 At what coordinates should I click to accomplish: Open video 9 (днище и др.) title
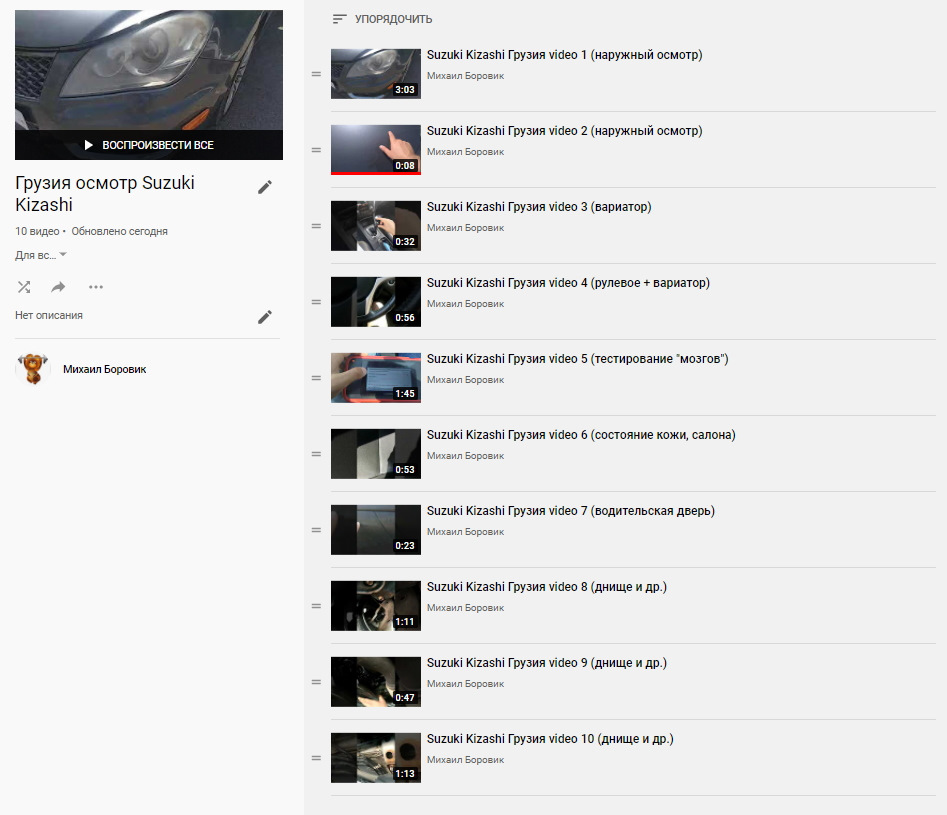point(547,663)
